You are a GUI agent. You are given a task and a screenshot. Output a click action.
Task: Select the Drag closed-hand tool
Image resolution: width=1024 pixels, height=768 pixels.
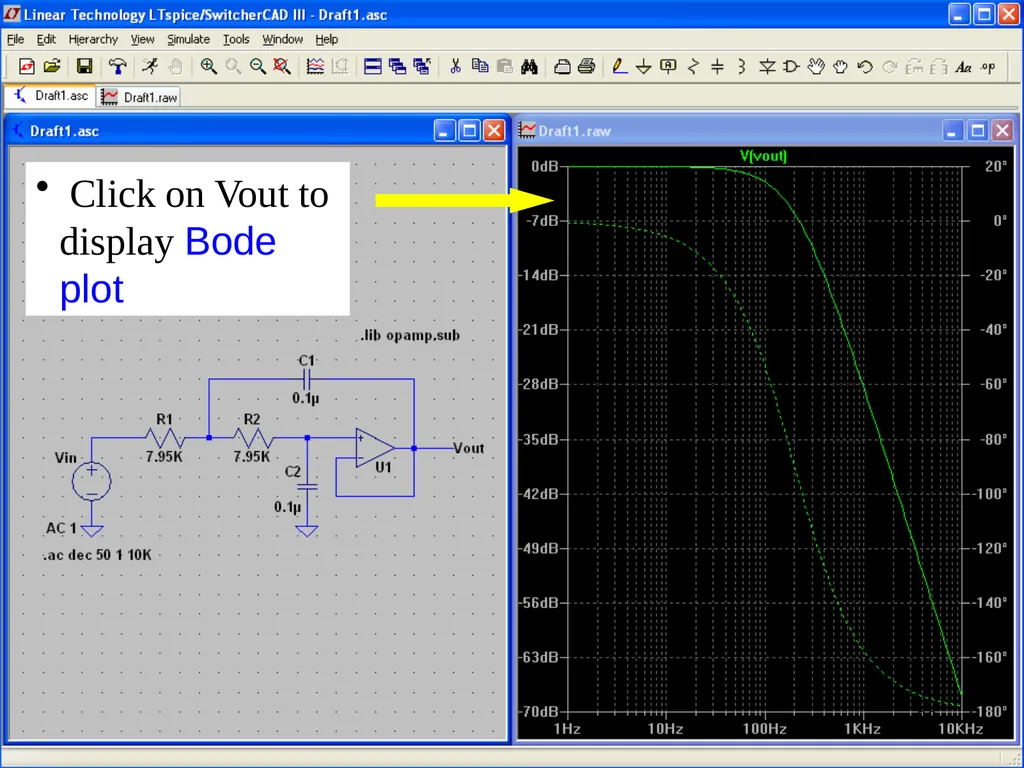point(840,66)
